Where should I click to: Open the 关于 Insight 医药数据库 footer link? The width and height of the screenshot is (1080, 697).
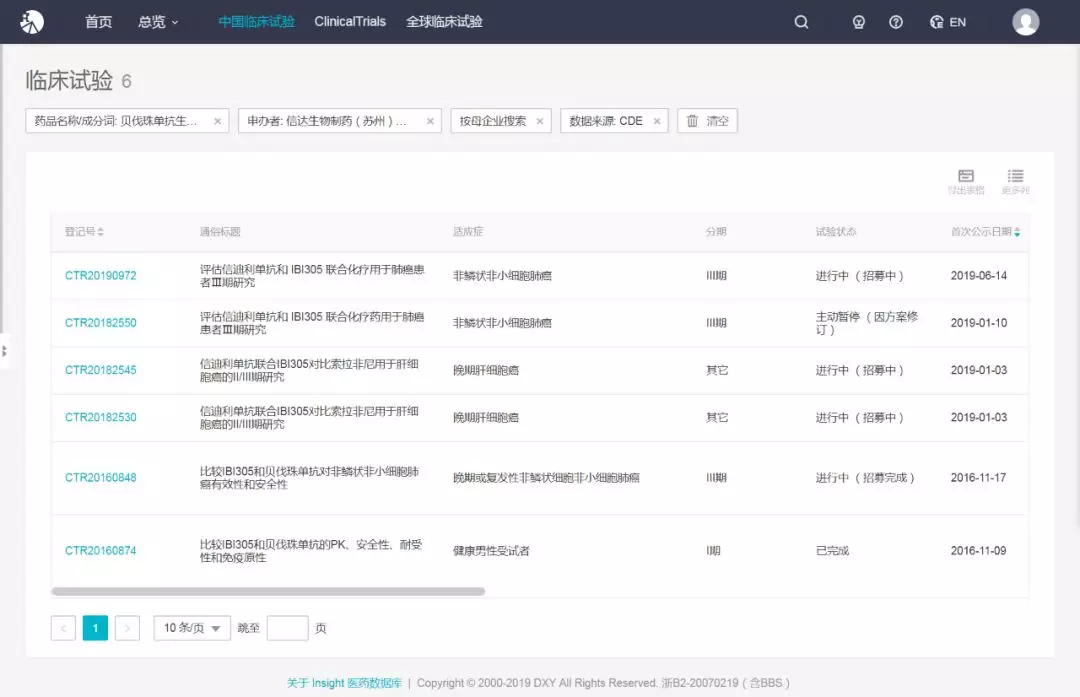344,683
